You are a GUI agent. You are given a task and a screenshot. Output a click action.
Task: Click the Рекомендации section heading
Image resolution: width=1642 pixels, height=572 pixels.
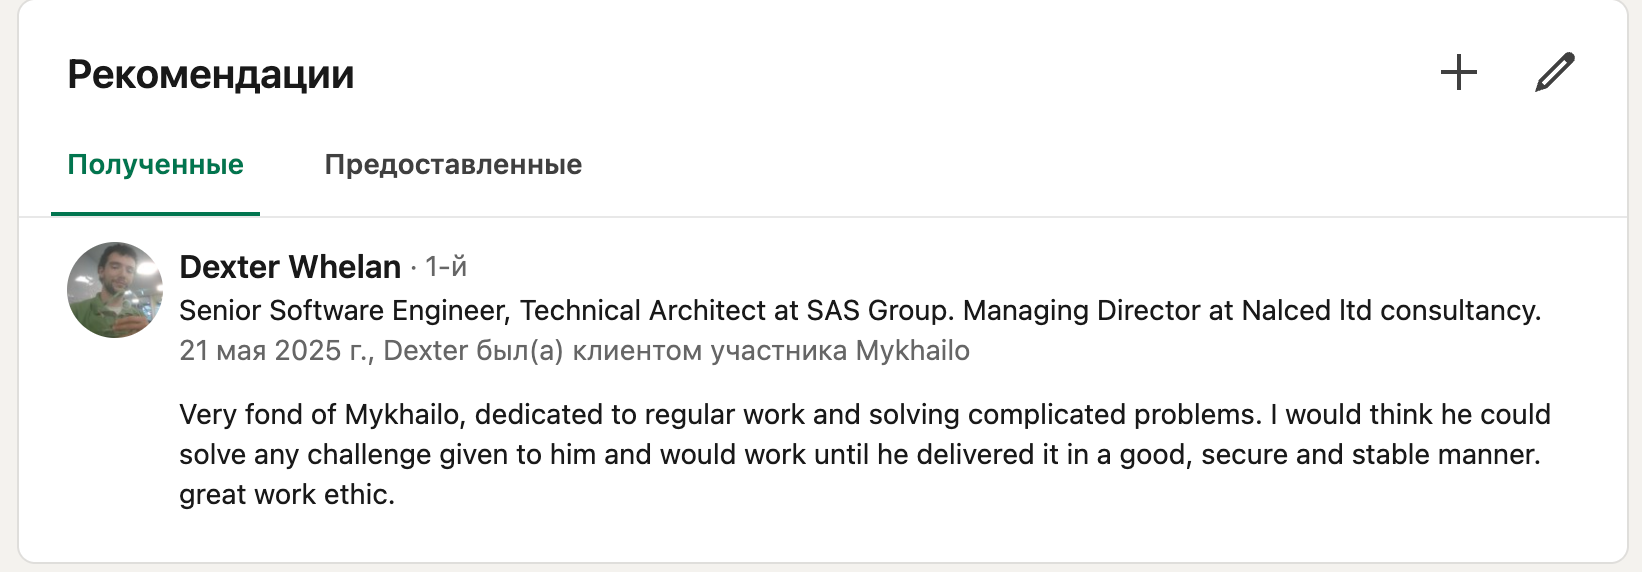pyautogui.click(x=211, y=75)
